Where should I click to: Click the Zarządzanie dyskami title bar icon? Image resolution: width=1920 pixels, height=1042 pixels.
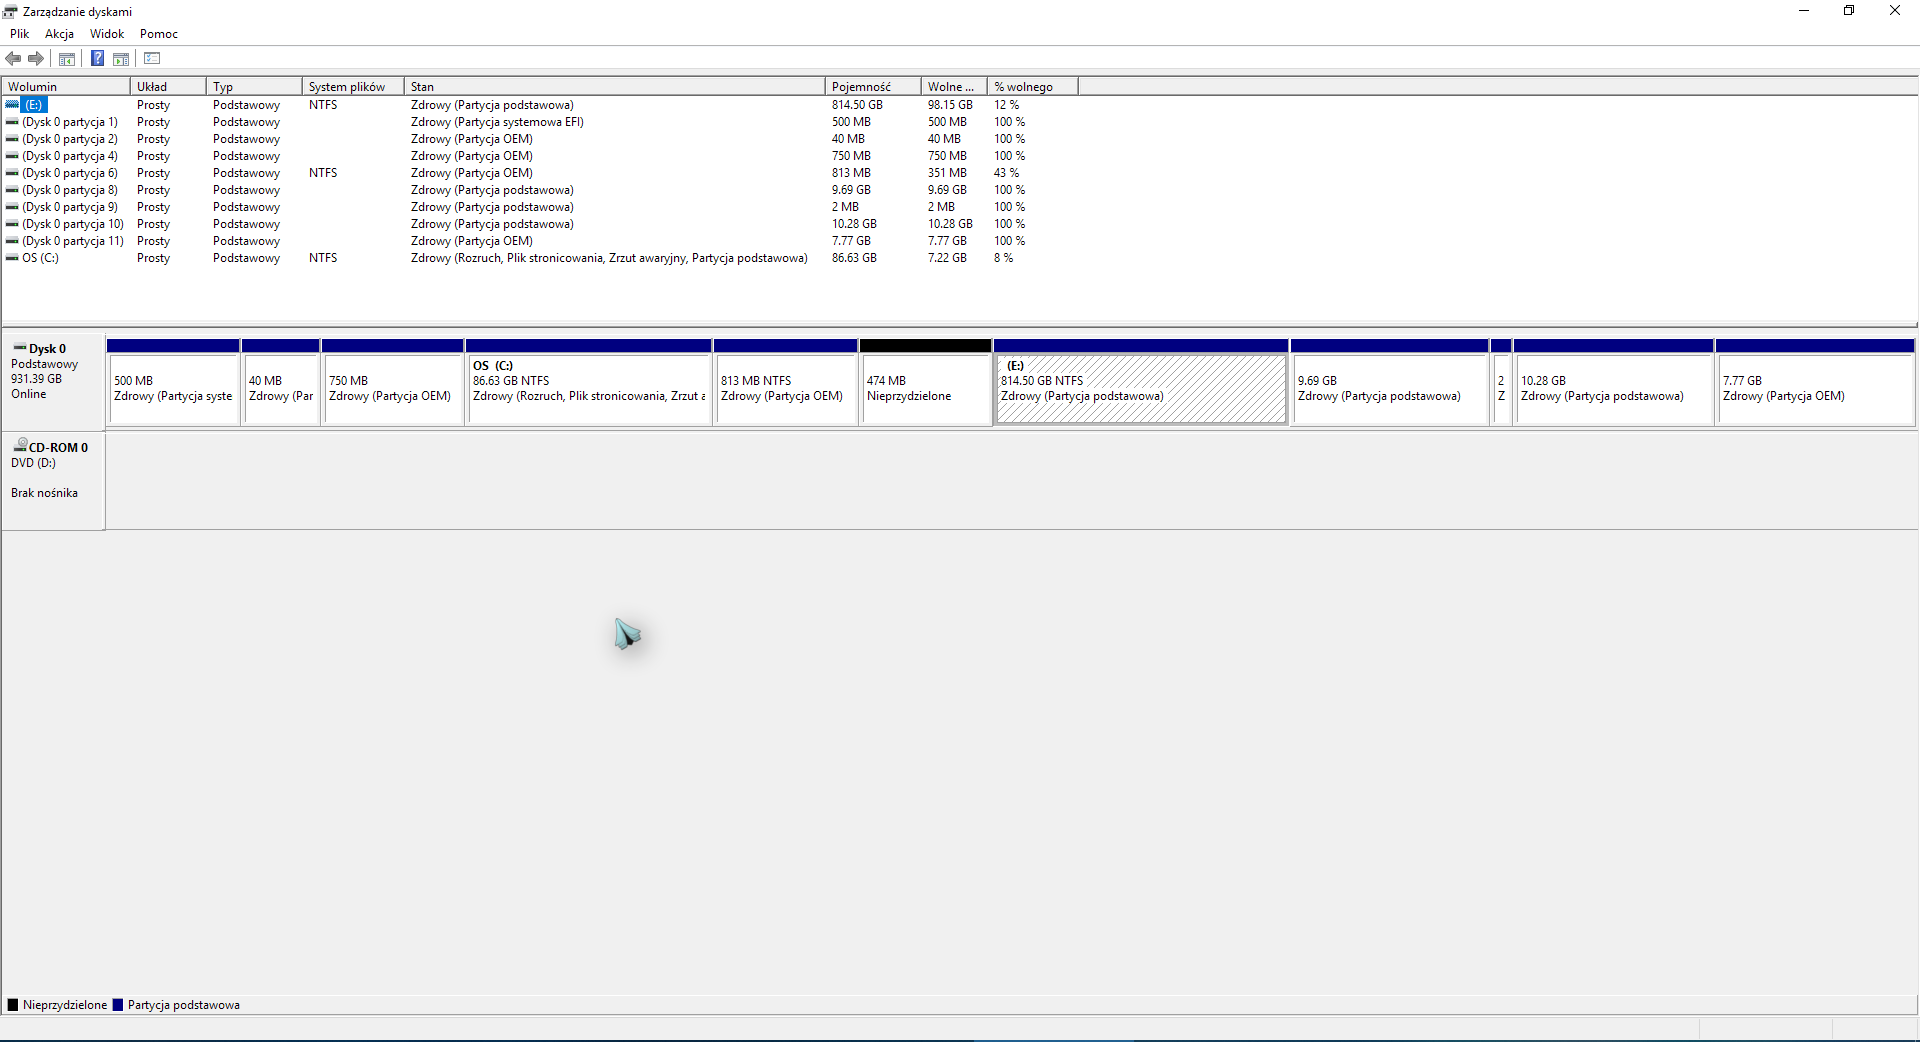click(x=10, y=11)
